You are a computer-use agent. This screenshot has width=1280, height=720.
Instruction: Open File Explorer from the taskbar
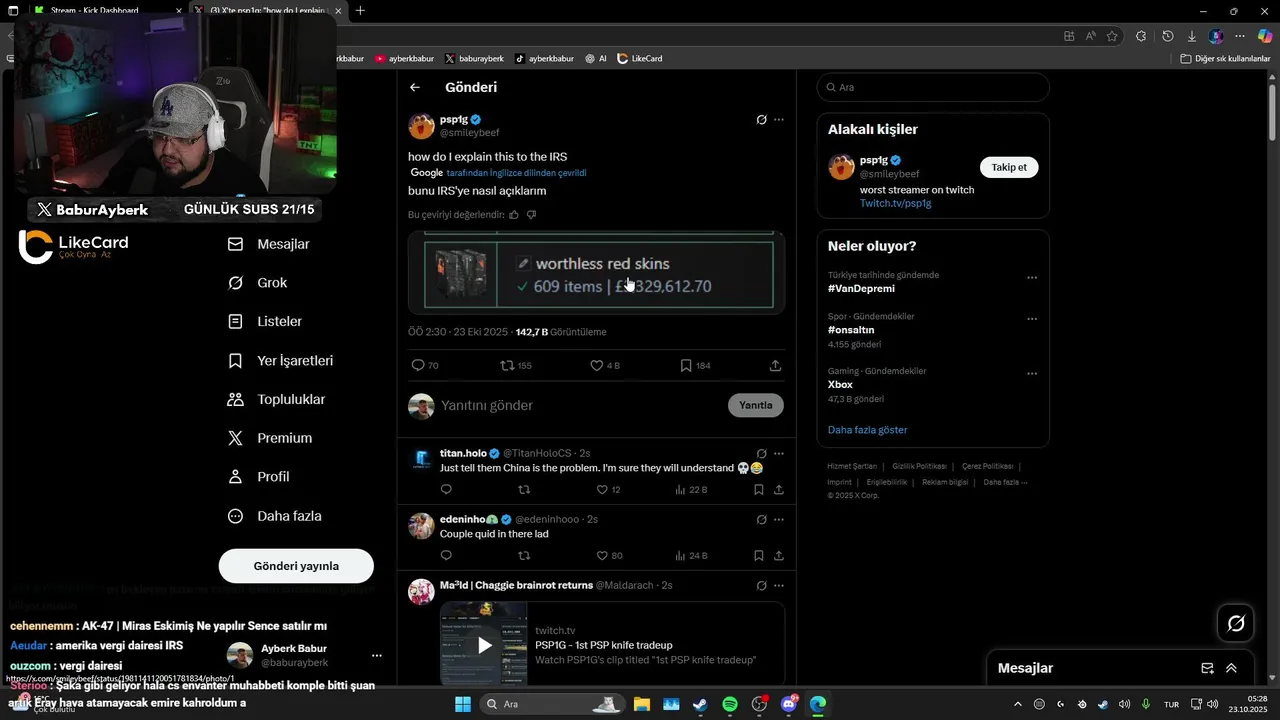[641, 704]
